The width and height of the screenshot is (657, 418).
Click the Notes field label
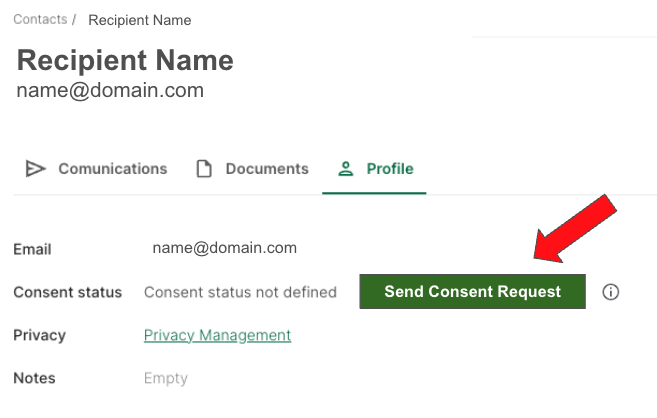click(34, 378)
